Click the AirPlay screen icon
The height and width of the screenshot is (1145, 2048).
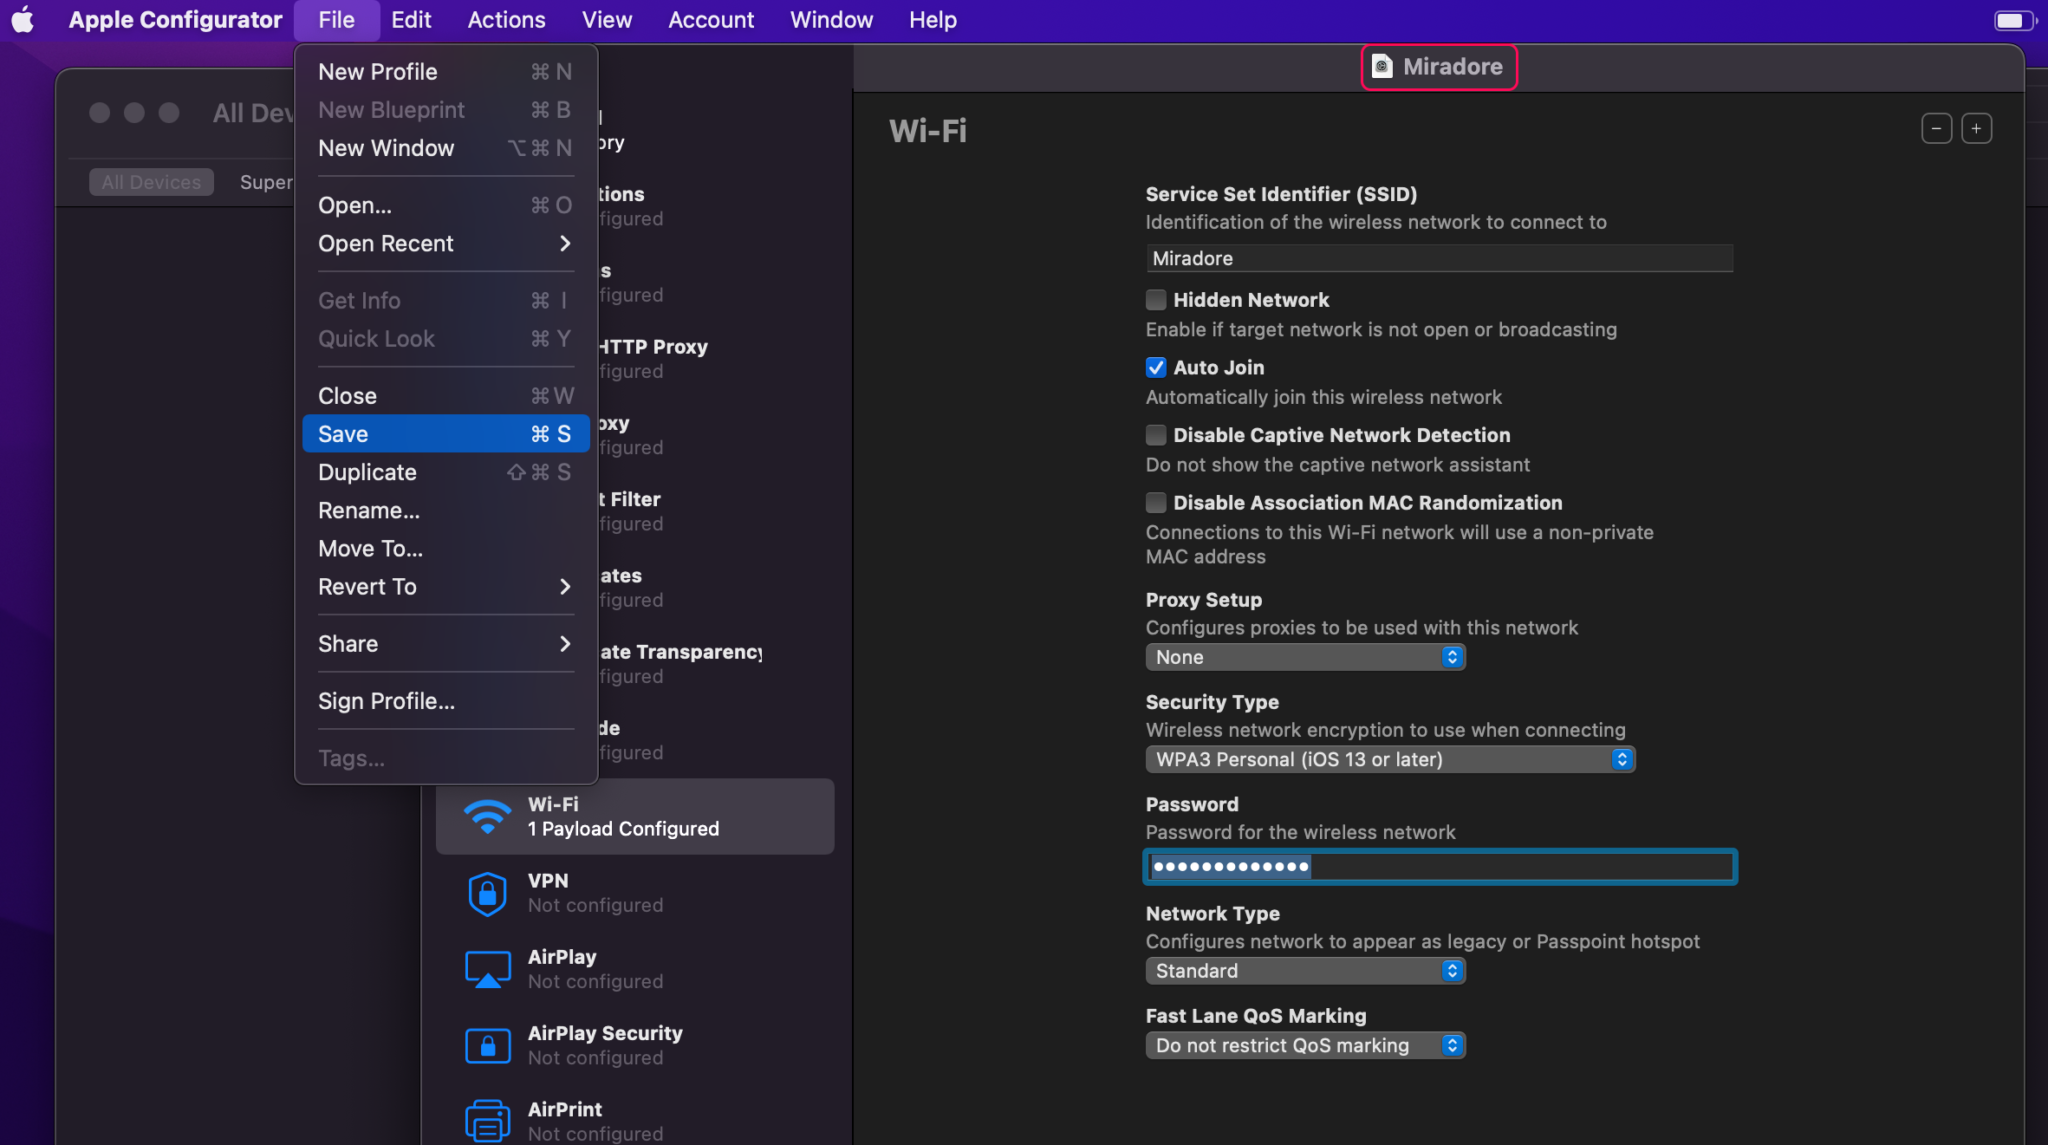tap(487, 969)
